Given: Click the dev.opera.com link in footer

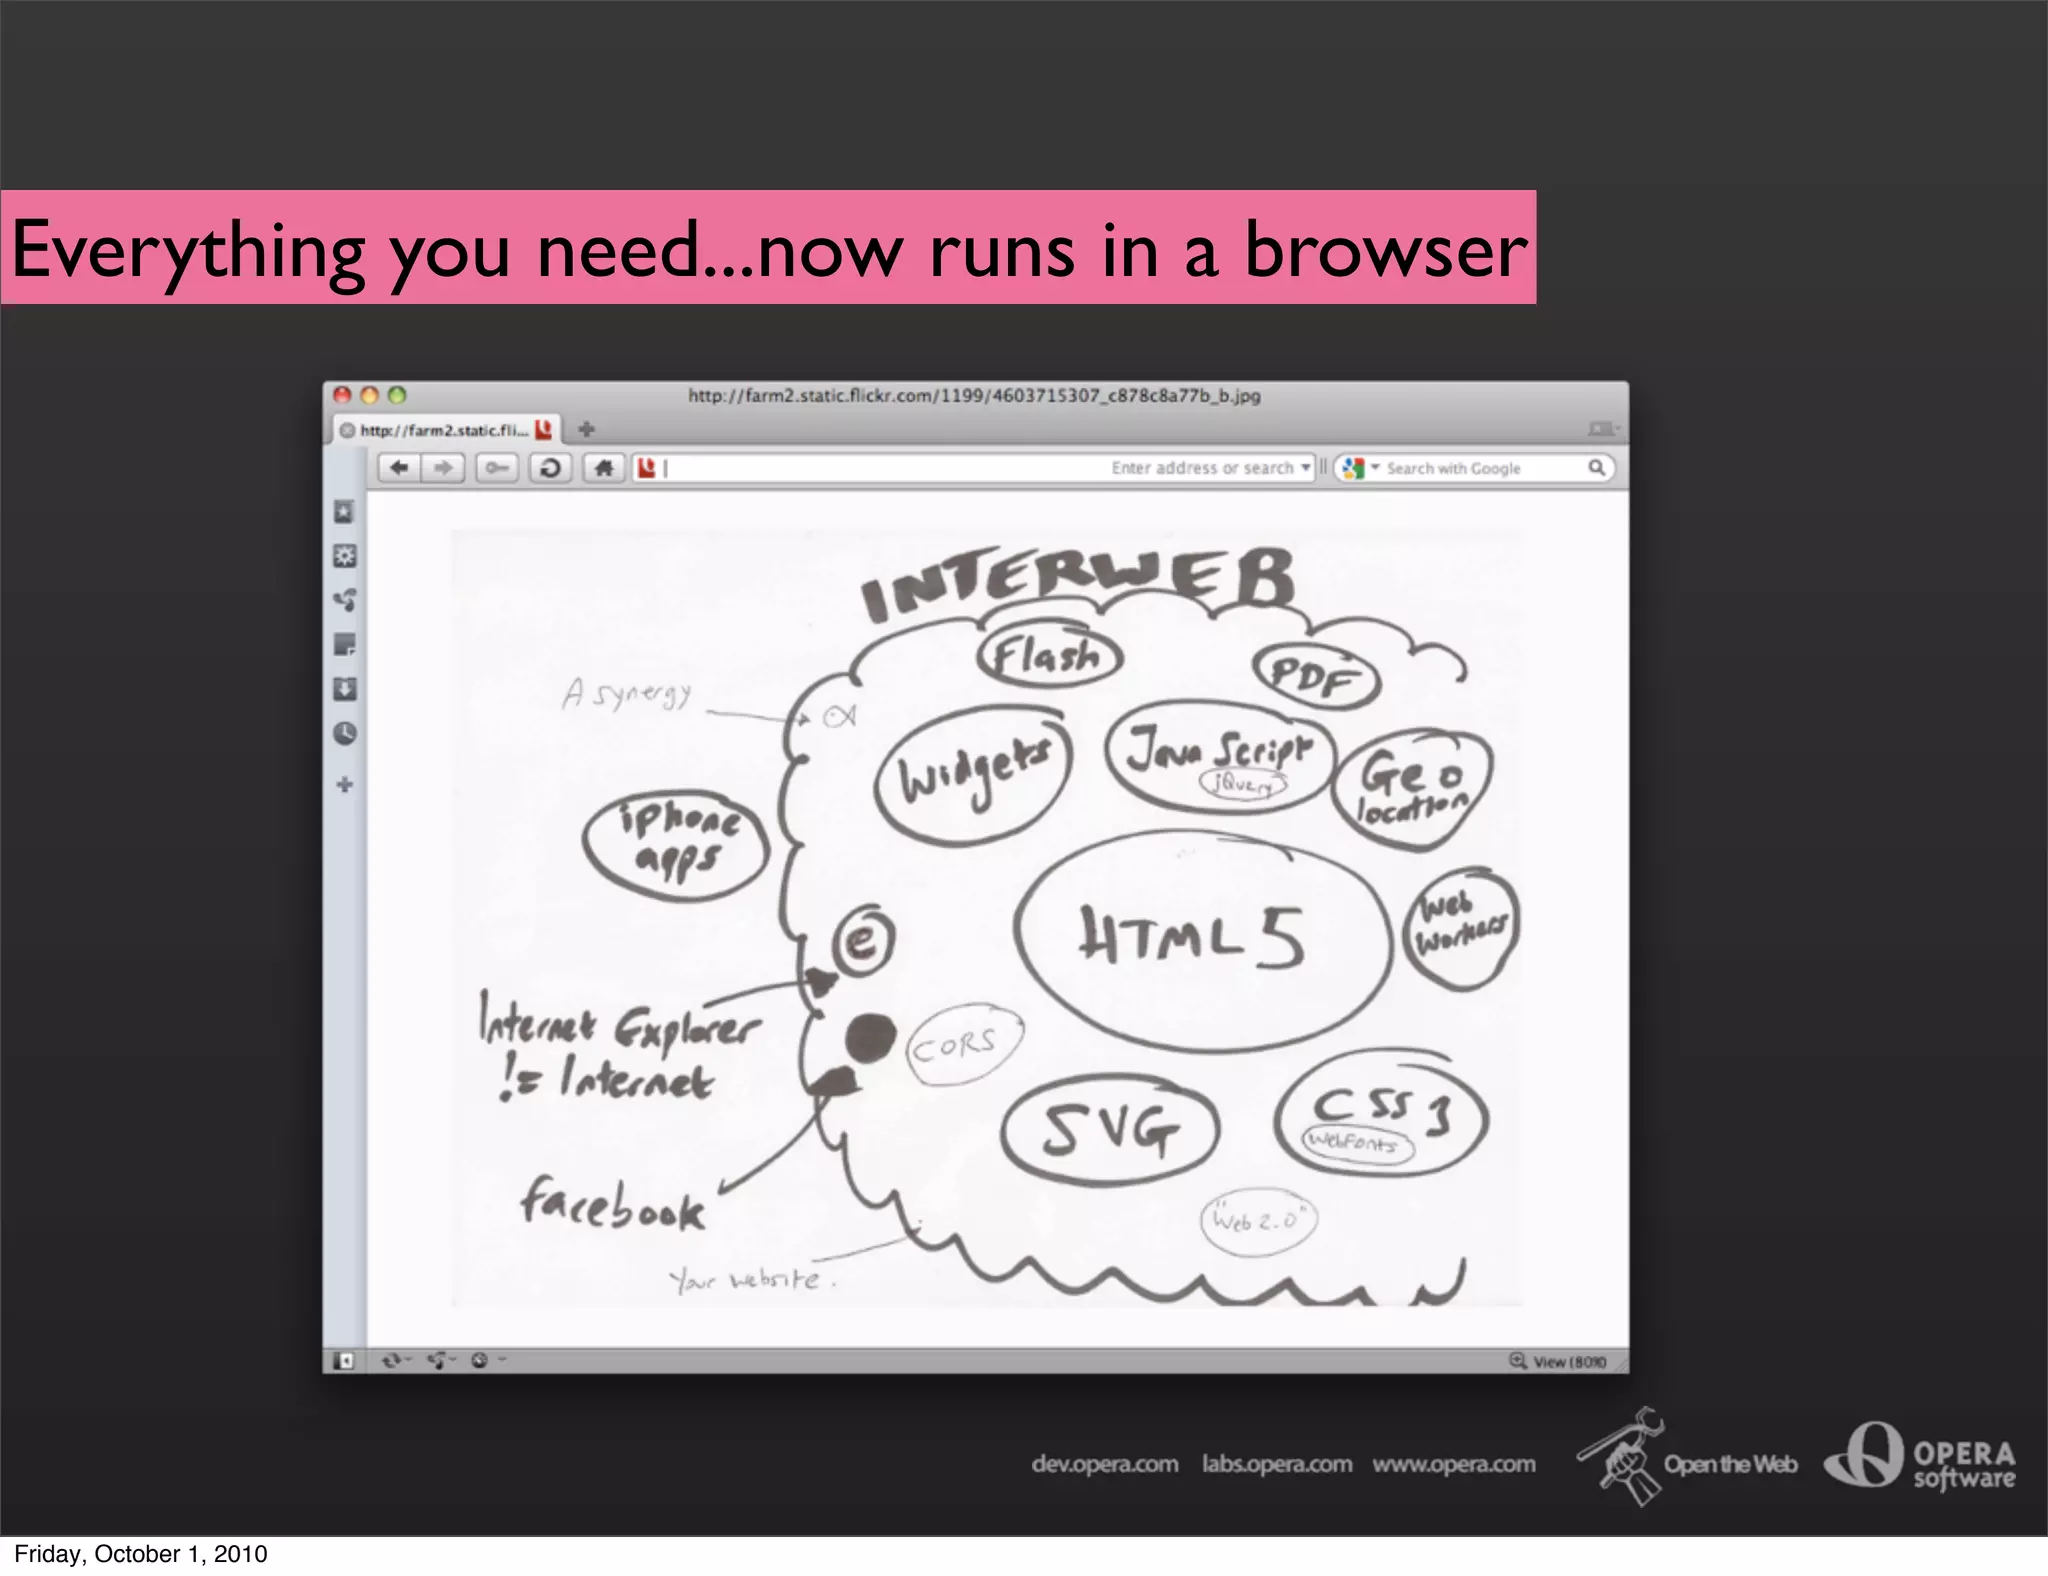Looking at the screenshot, I should [1104, 1464].
